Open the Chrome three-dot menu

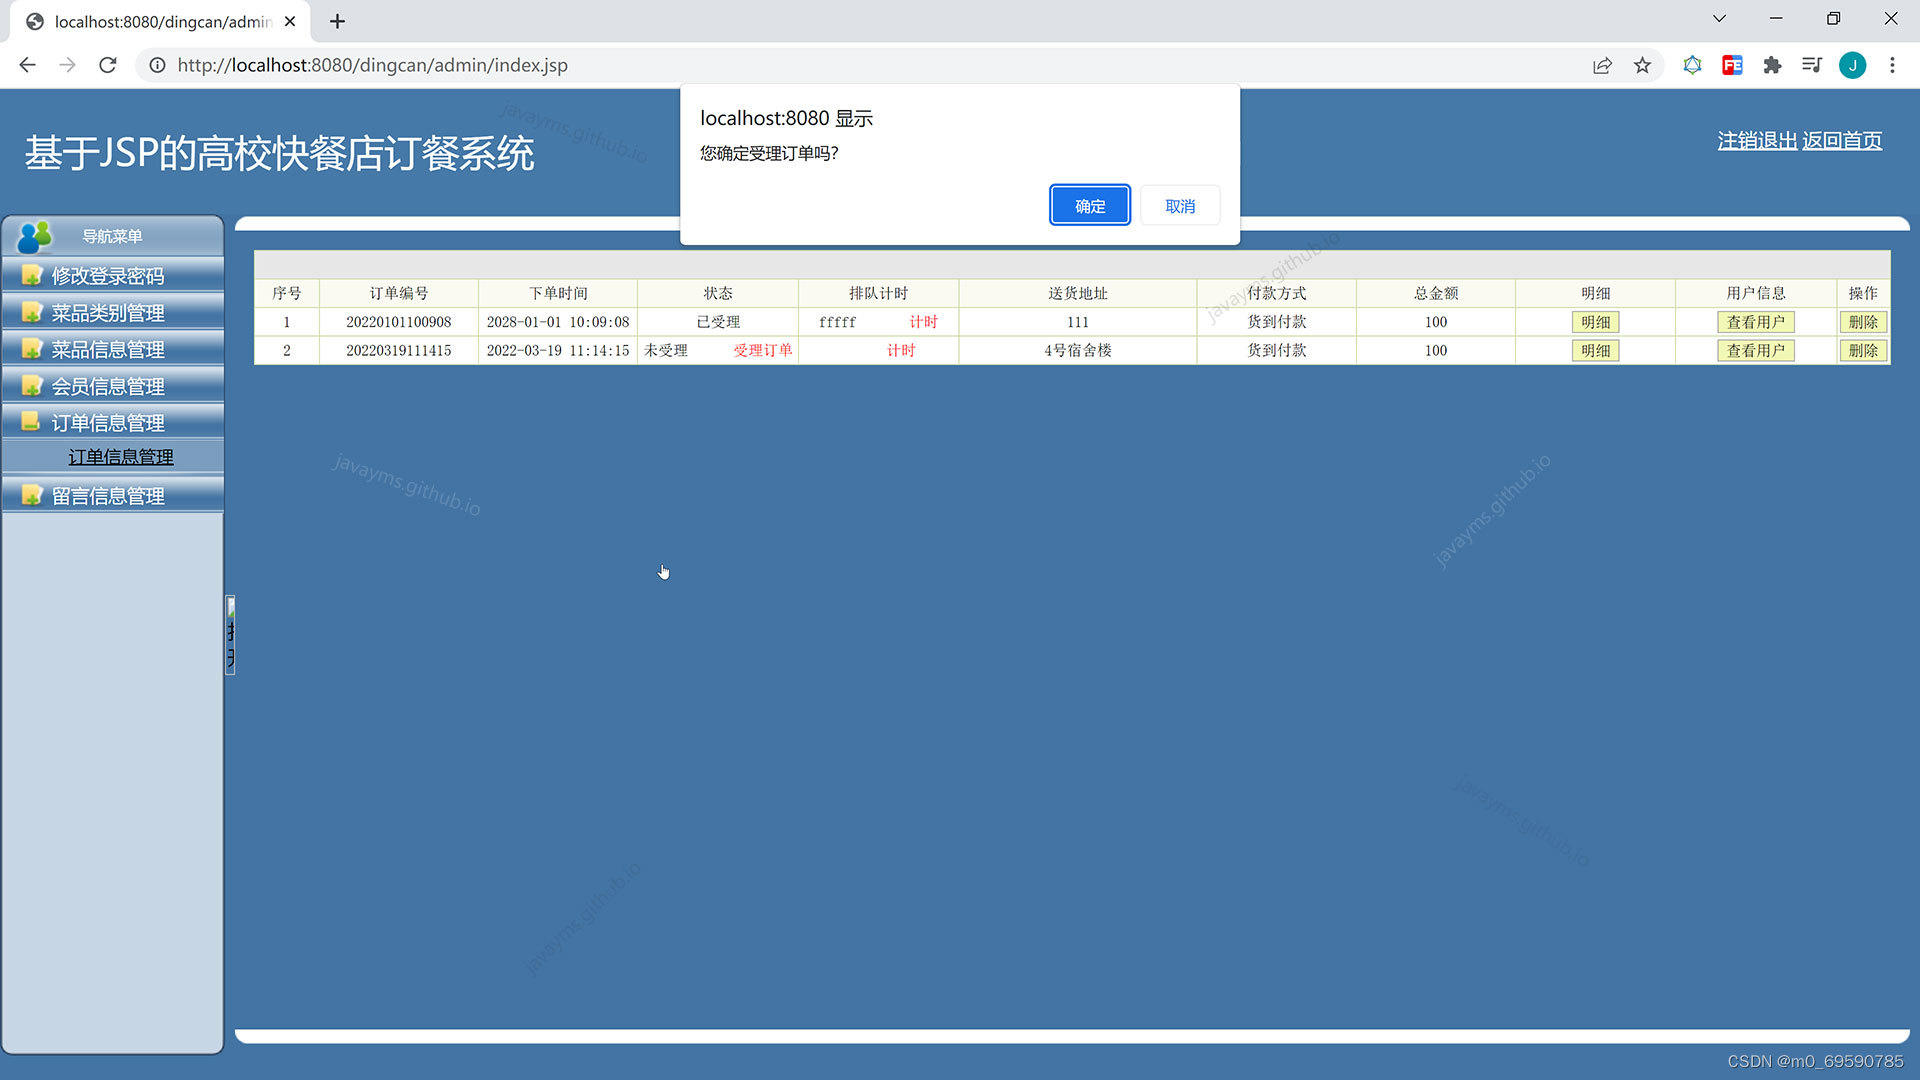pyautogui.click(x=1892, y=65)
